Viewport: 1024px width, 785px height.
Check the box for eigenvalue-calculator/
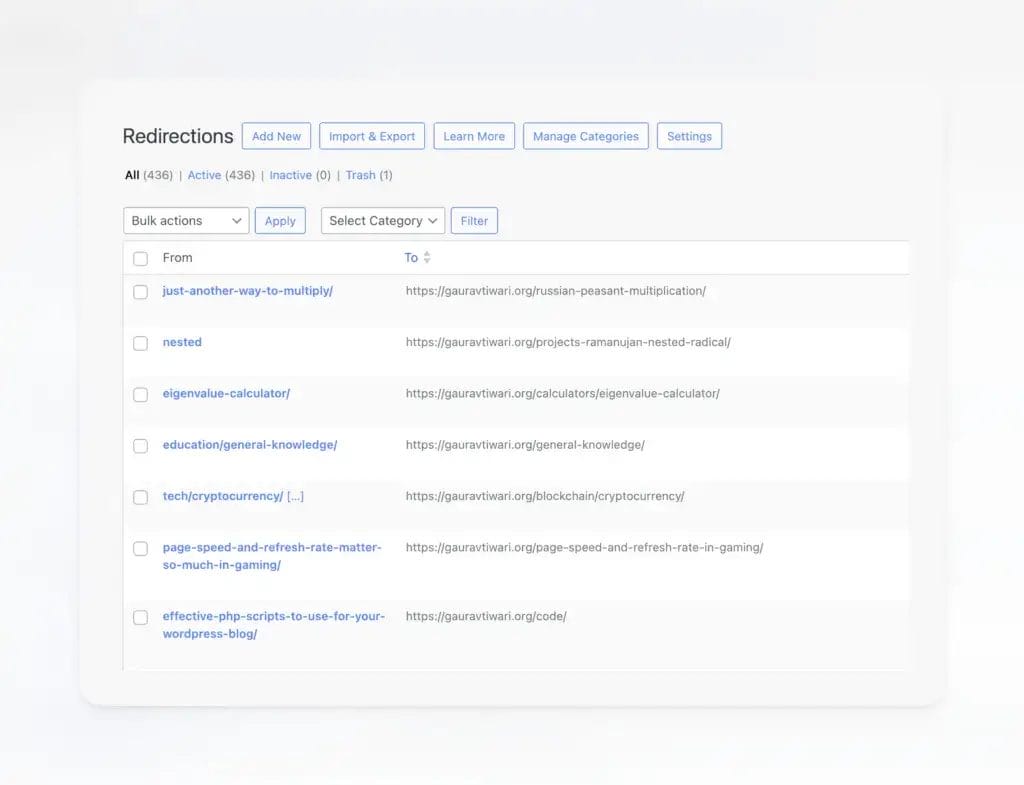tap(140, 394)
